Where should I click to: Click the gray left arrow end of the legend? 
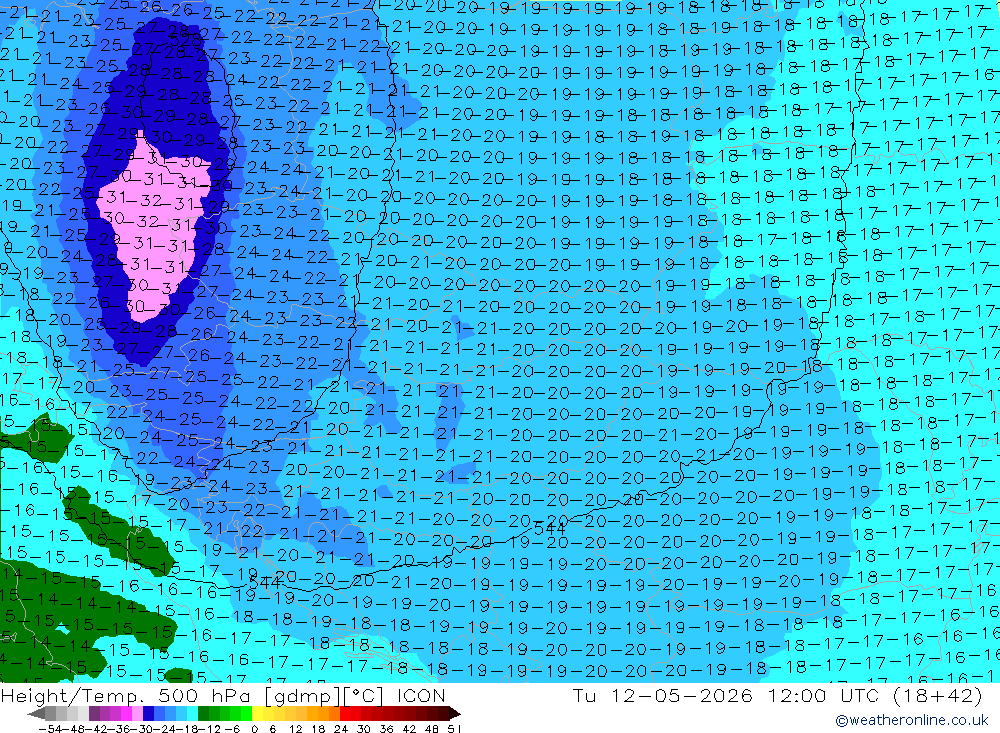point(36,713)
